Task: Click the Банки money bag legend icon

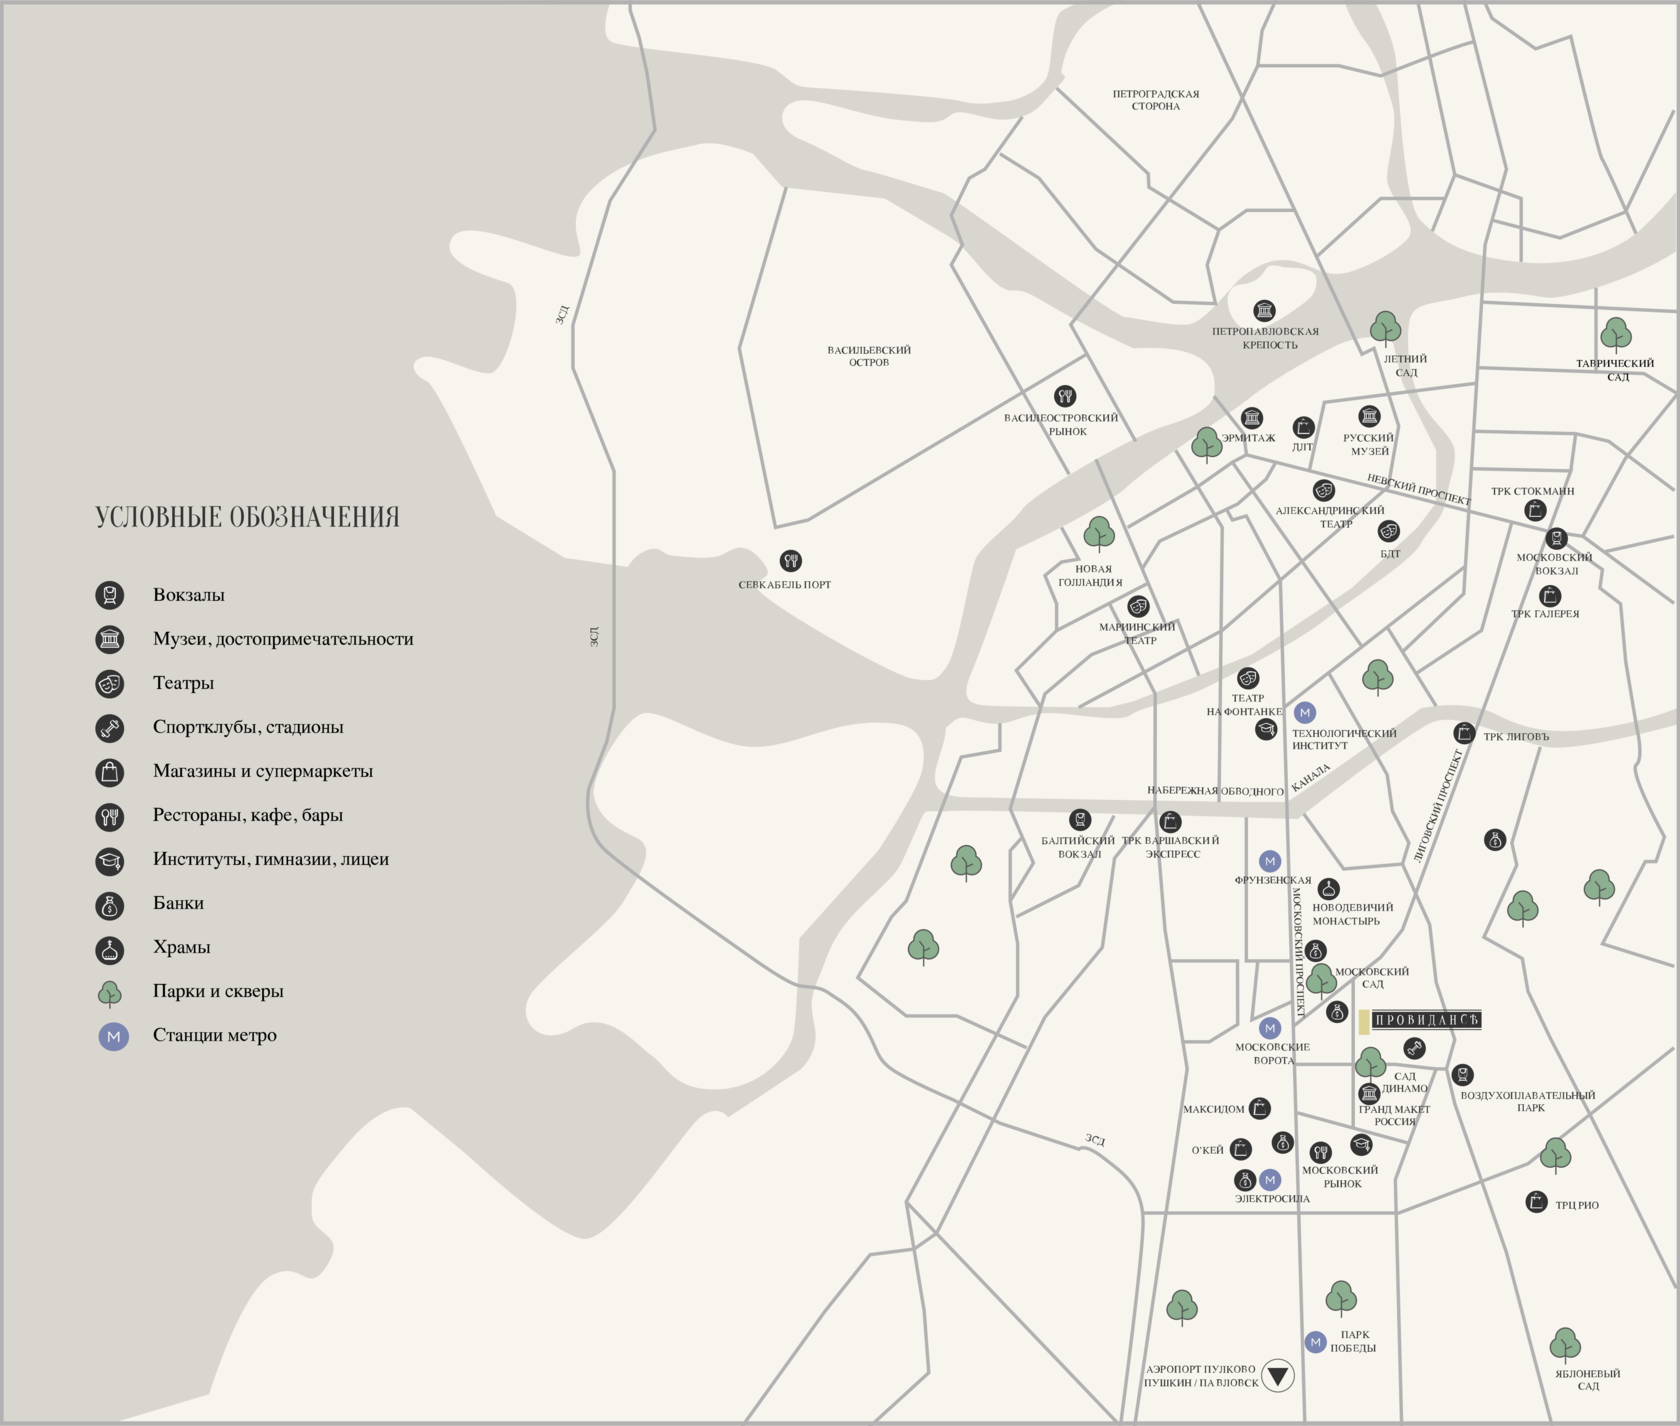Action: click(110, 905)
